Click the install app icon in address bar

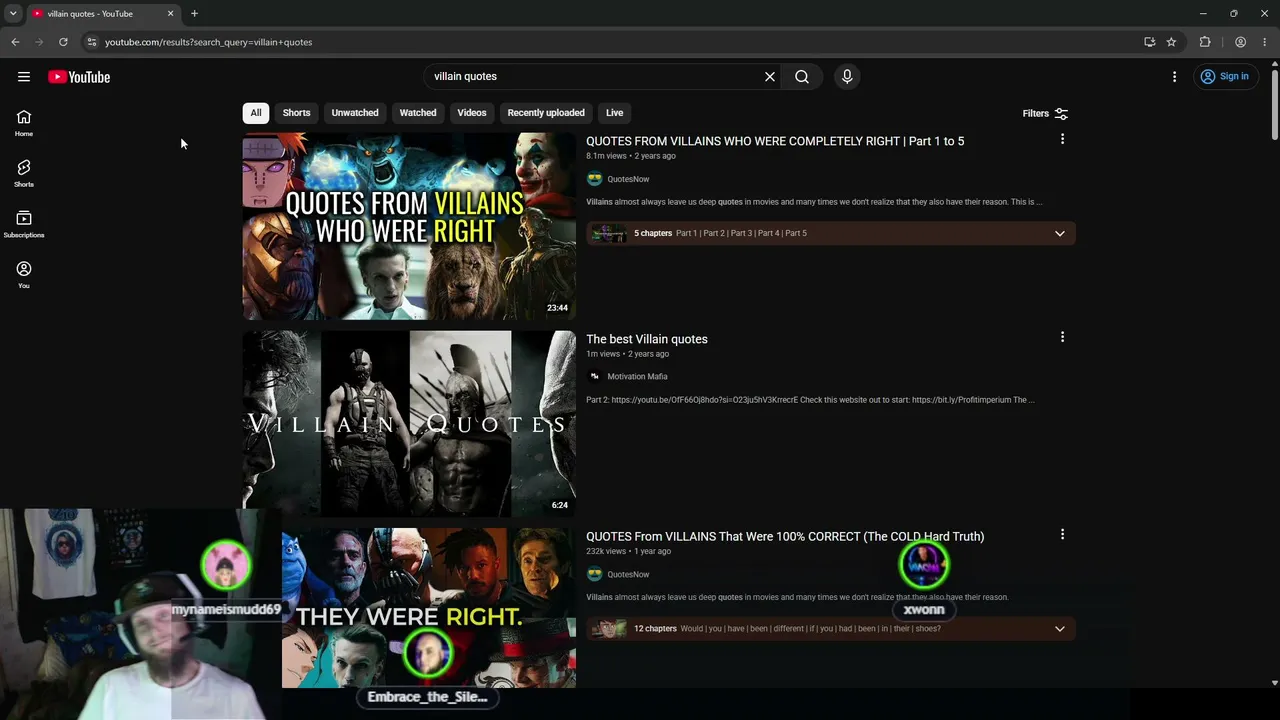pyautogui.click(x=1149, y=42)
